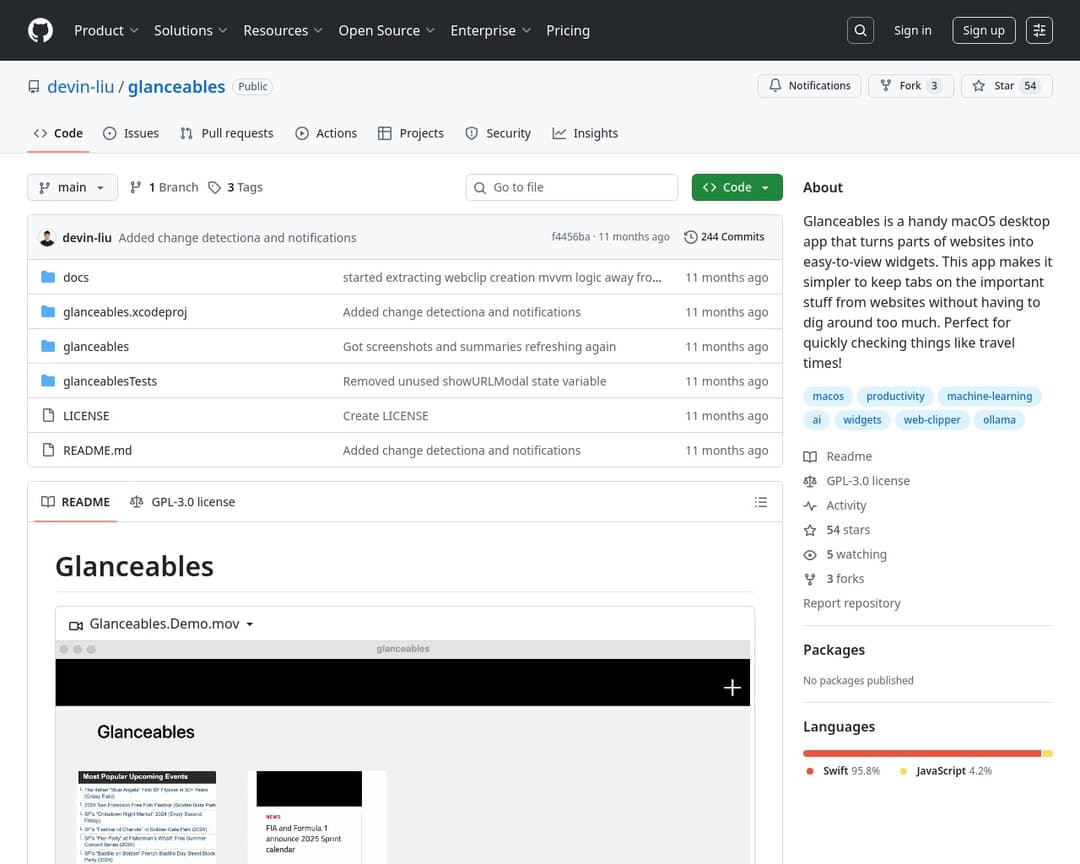Click the GitHub logo icon
1080x864 pixels.
(40, 30)
